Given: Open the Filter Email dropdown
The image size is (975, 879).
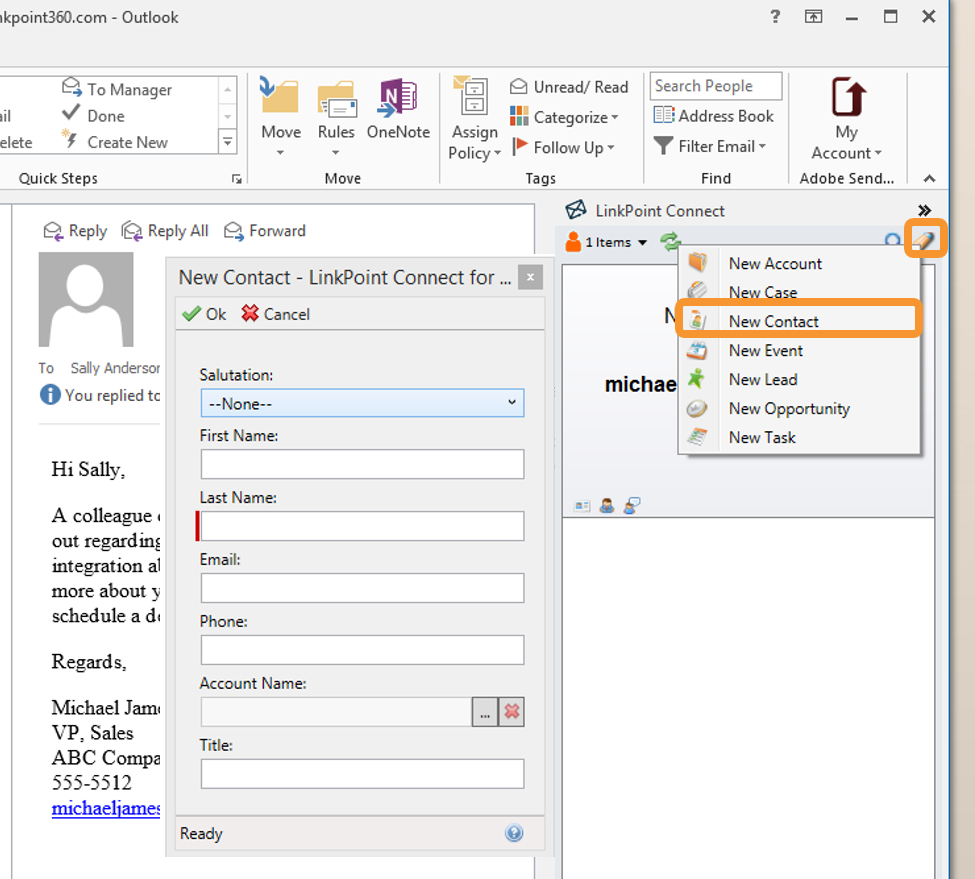Looking at the screenshot, I should click(x=710, y=146).
